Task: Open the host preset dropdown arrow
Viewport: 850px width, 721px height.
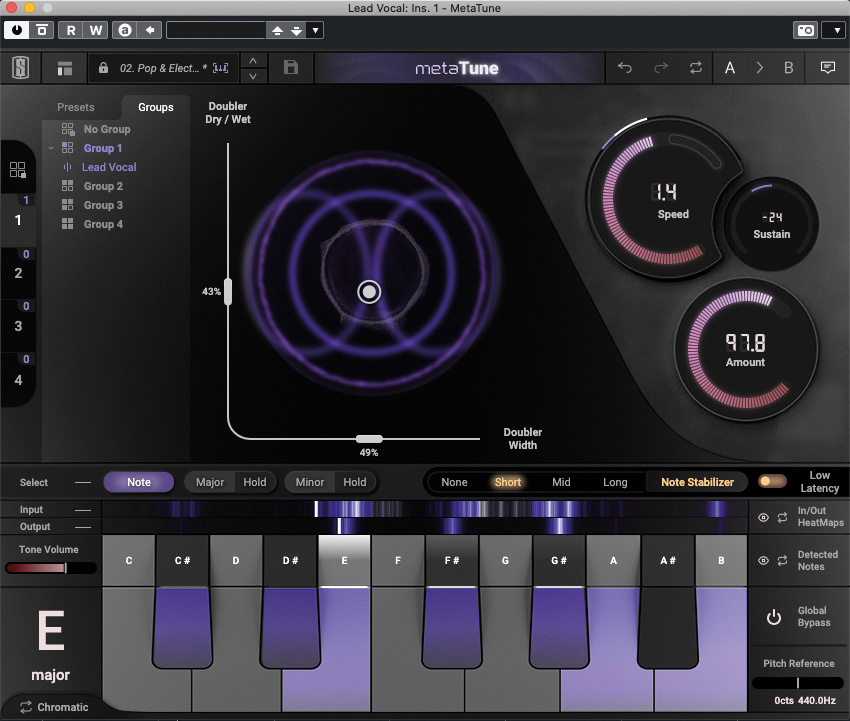Action: 316,30
